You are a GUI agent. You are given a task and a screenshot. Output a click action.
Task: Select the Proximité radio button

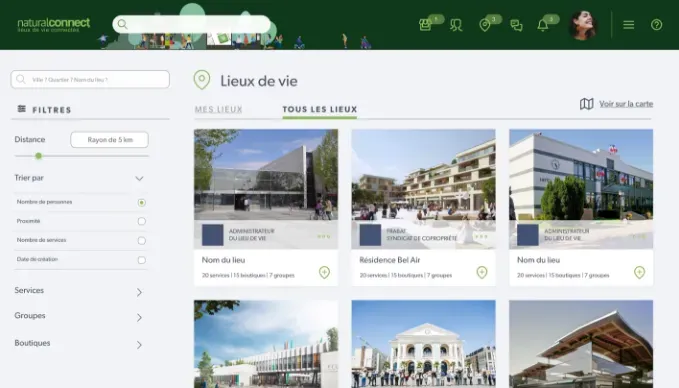point(142,221)
